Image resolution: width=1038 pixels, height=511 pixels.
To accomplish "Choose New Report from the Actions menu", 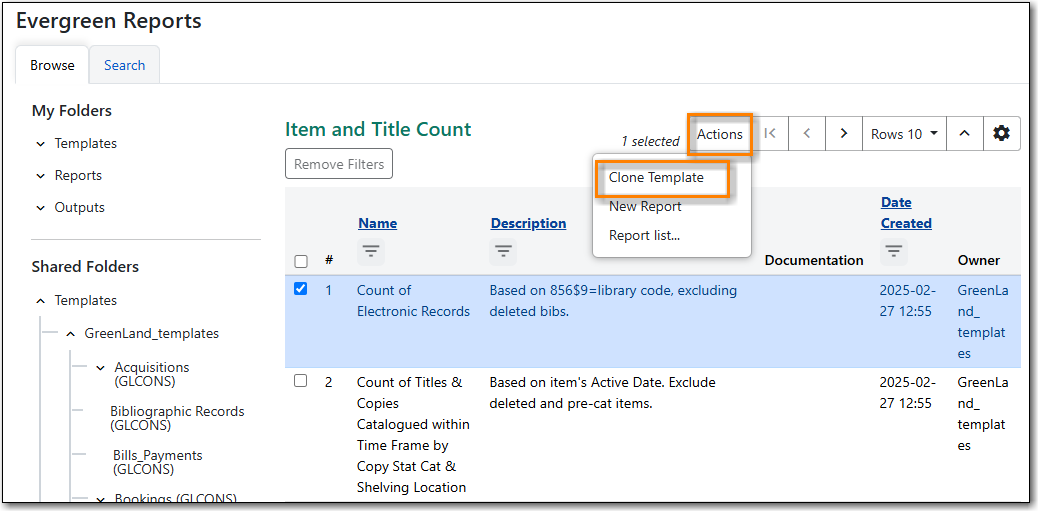I will [x=645, y=207].
